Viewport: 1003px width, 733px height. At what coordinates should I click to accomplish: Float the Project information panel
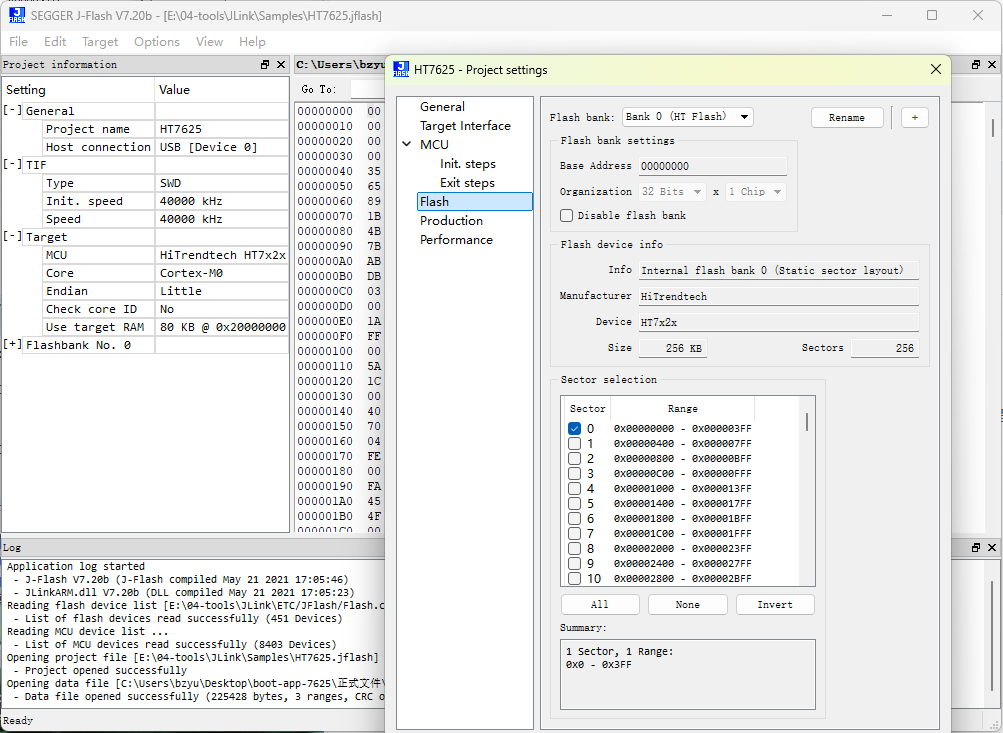(x=265, y=65)
